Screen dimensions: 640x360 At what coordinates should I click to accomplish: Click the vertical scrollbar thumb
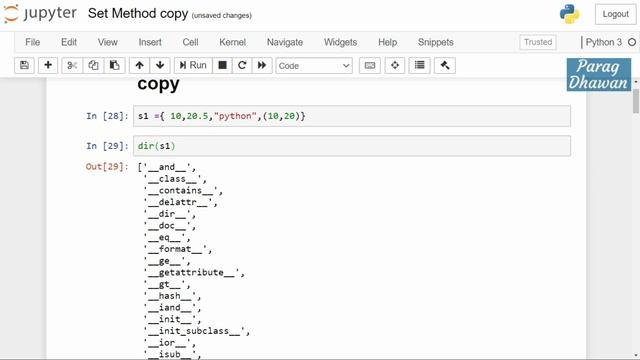pos(636,101)
